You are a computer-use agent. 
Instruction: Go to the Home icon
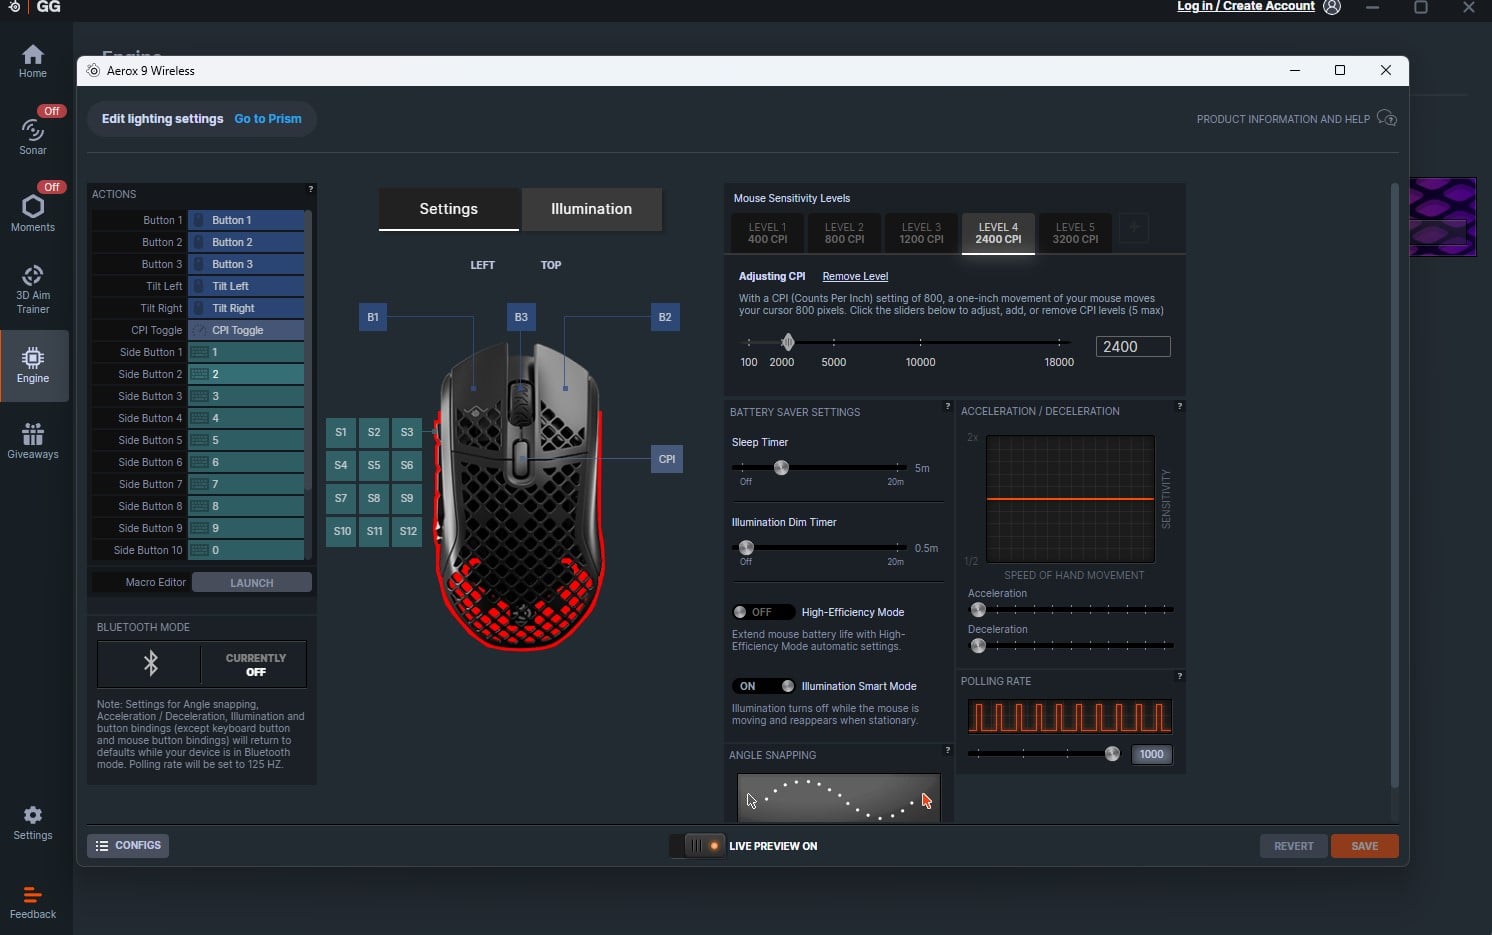pos(33,60)
